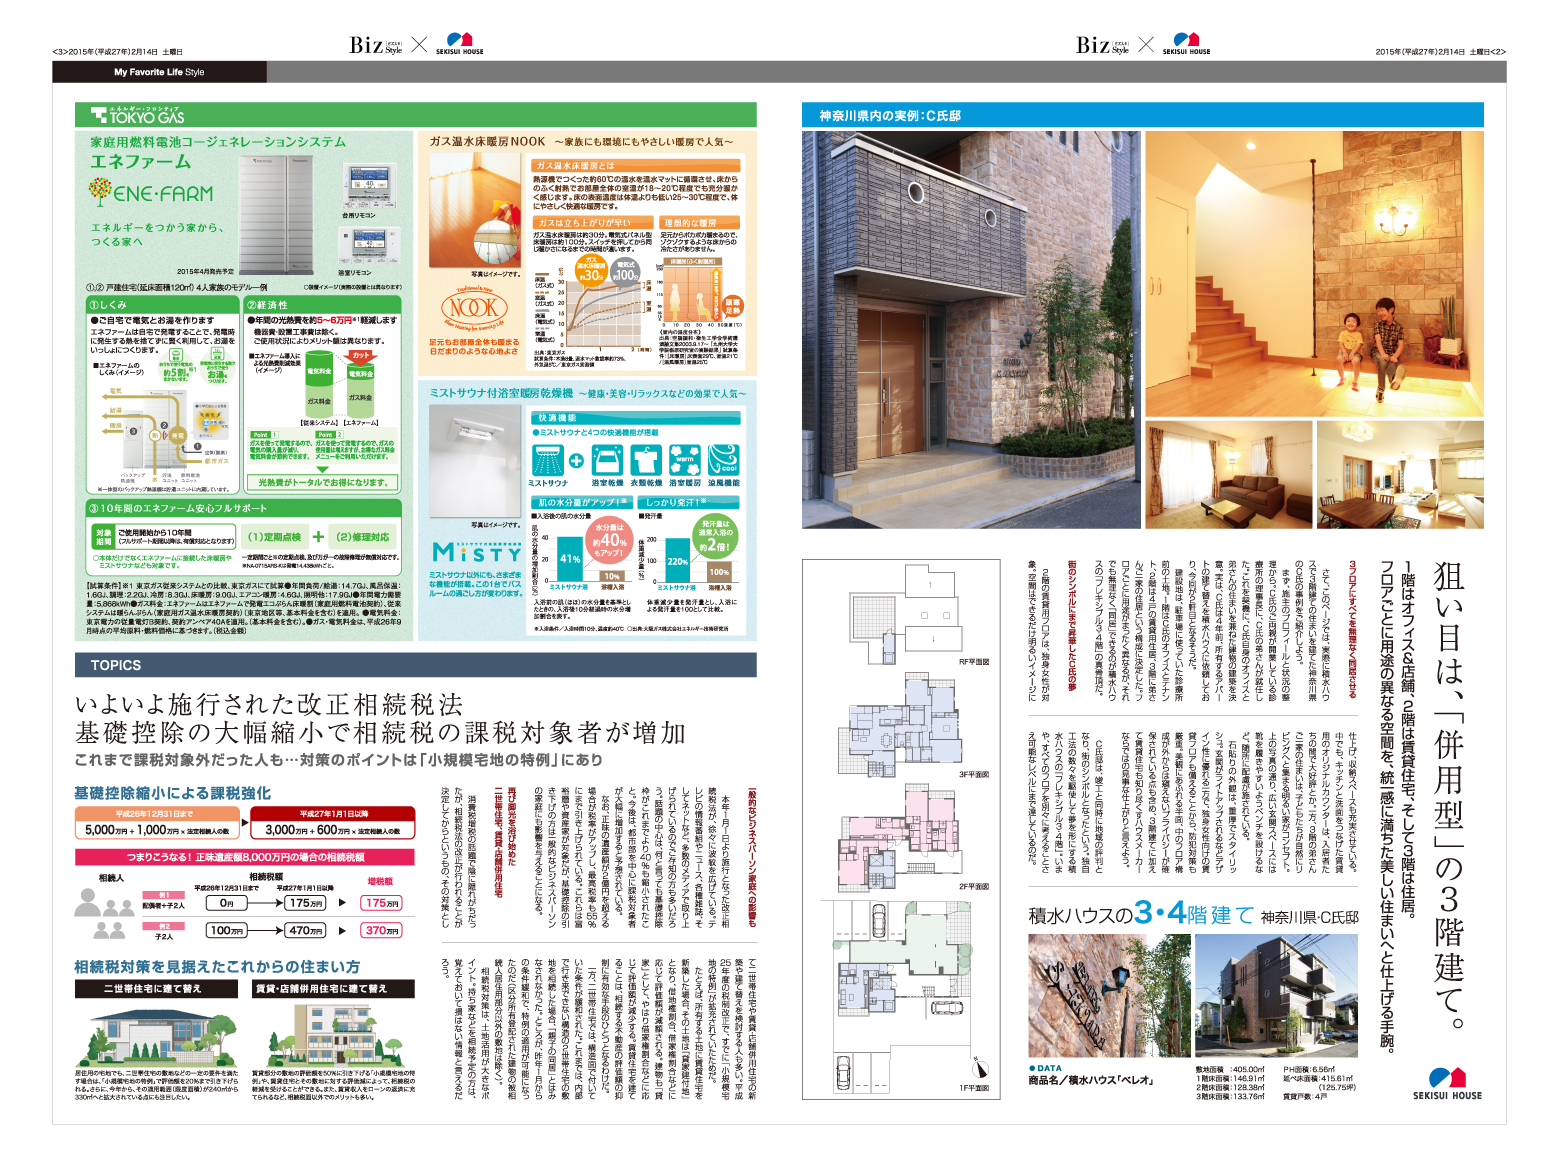Click the ②経済性 green section header
The image size is (1549, 1152).
pos(323,304)
